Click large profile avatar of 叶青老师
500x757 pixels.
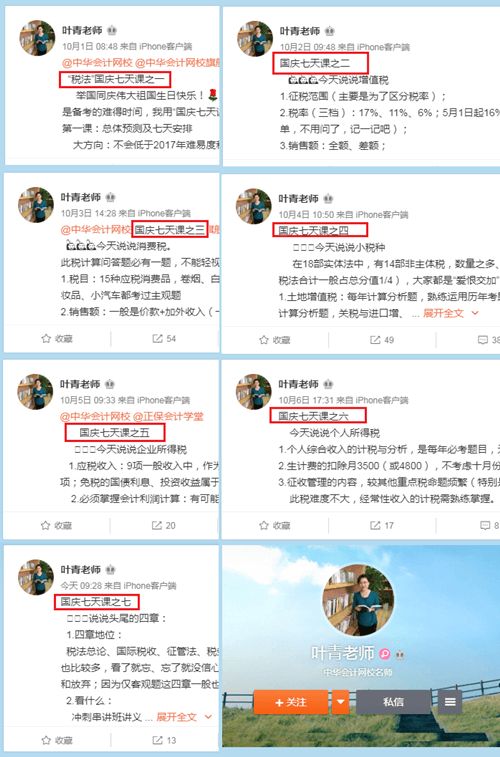click(x=358, y=600)
